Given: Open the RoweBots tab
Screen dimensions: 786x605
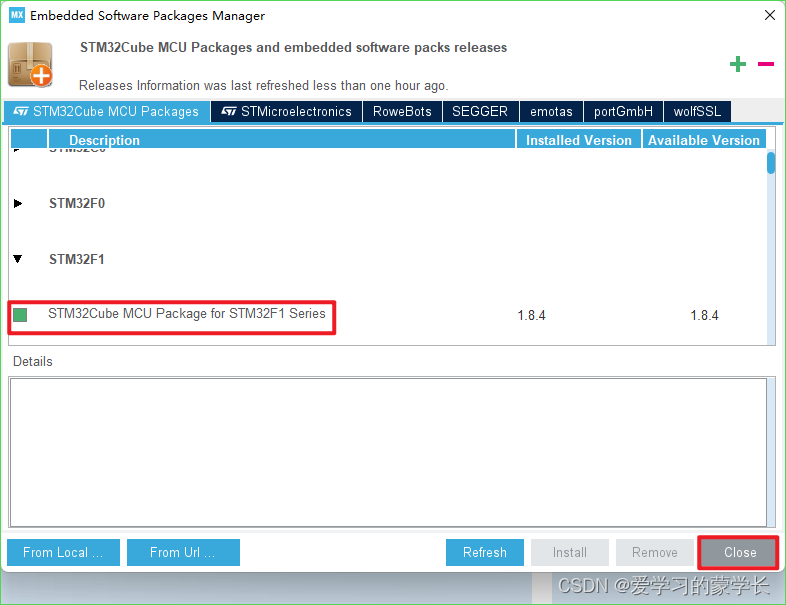Looking at the screenshot, I should [402, 111].
